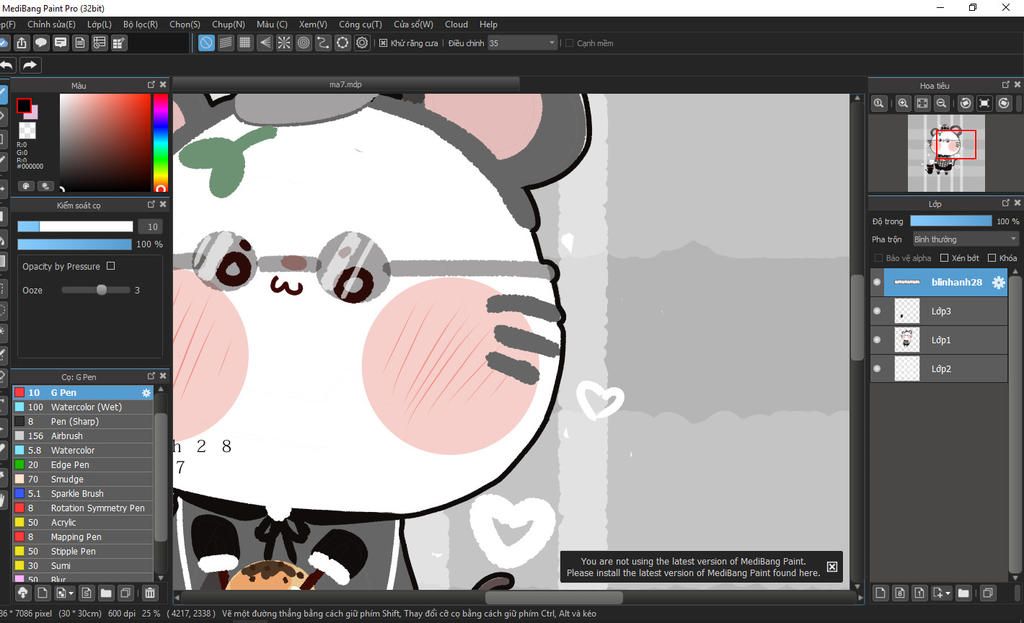Enable the parallel lines snap
The width and height of the screenshot is (1024, 623).
226,43
